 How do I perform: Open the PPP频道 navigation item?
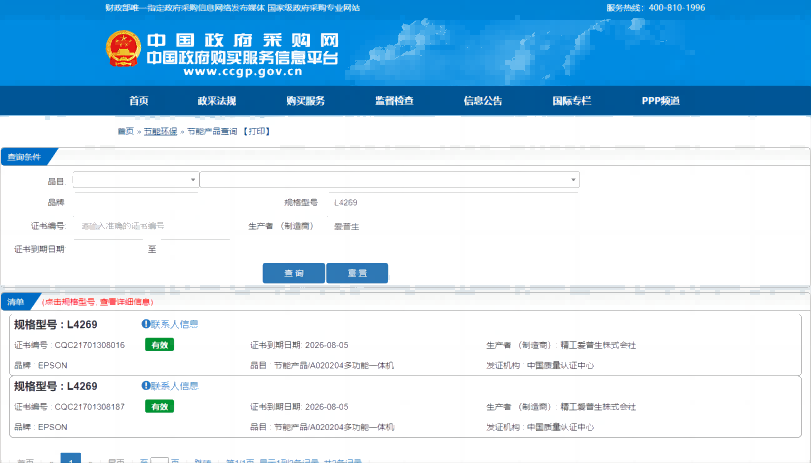tap(660, 101)
